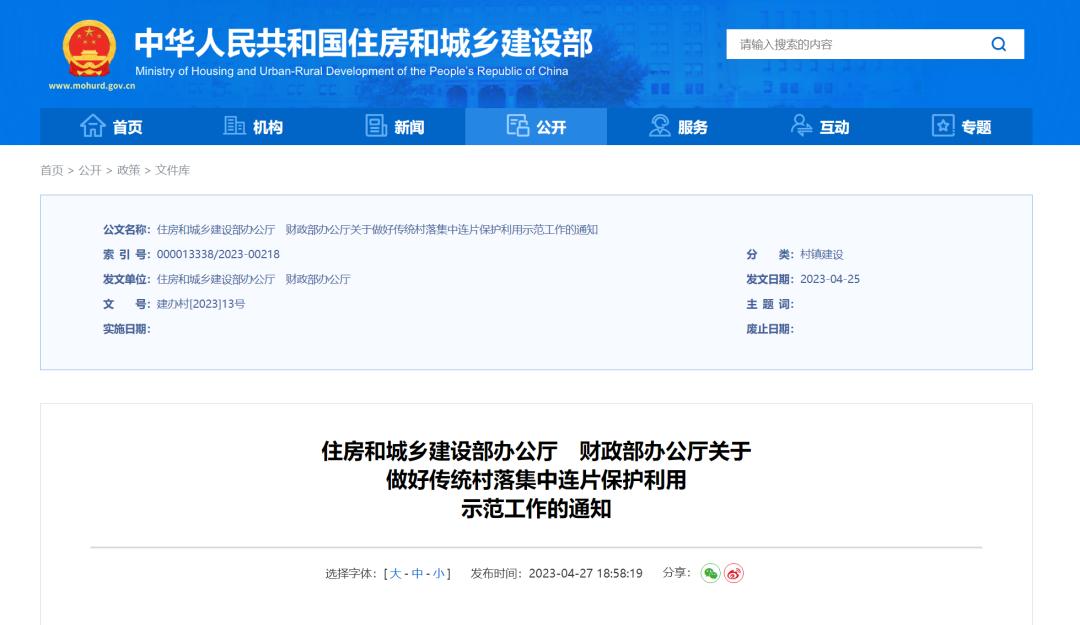Click the issue date 2023-04-25
This screenshot has width=1080, height=625.
(x=830, y=279)
